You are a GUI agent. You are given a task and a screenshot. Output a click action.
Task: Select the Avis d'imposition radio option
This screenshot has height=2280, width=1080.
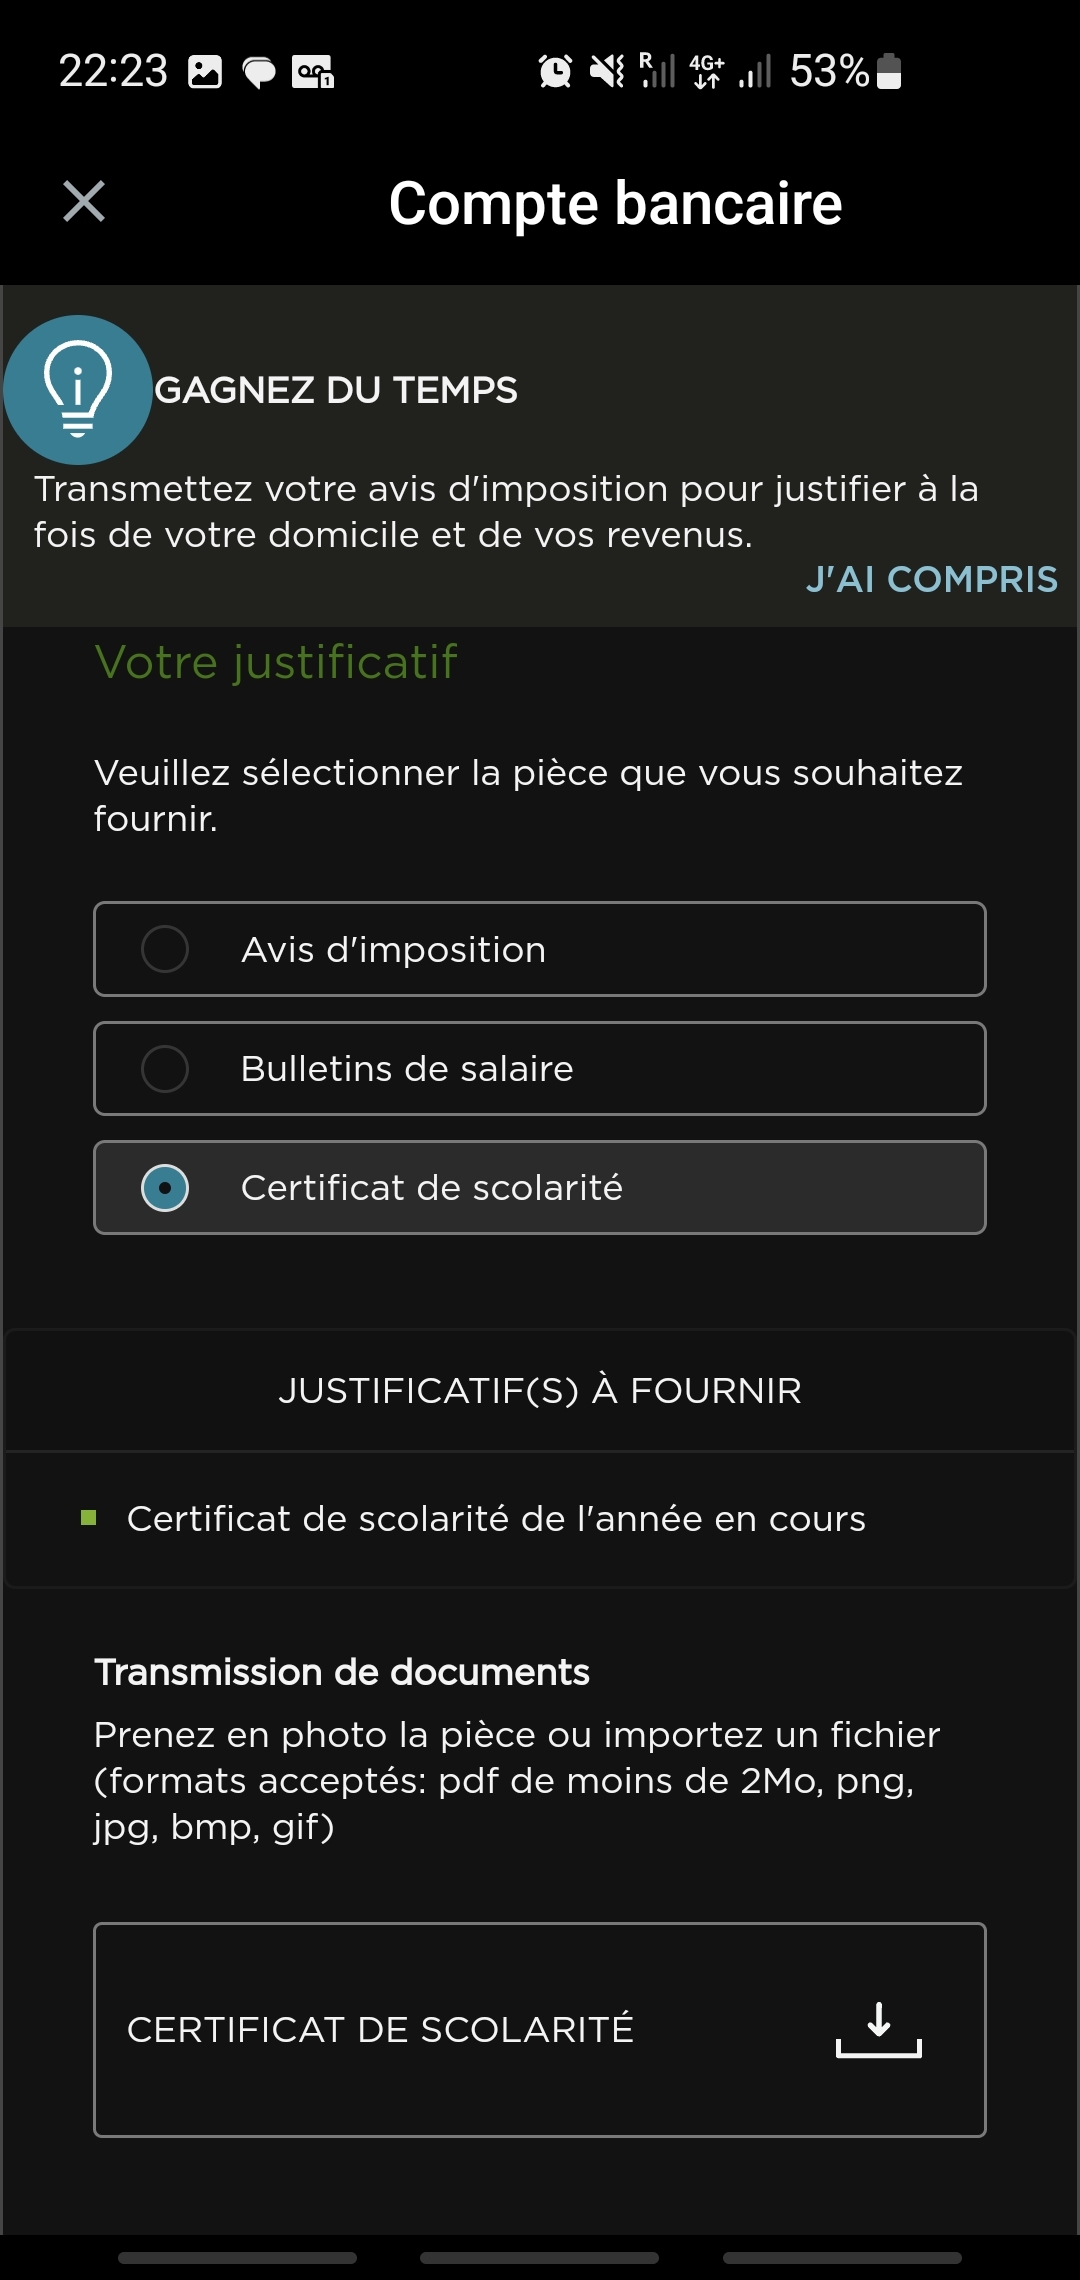click(165, 949)
